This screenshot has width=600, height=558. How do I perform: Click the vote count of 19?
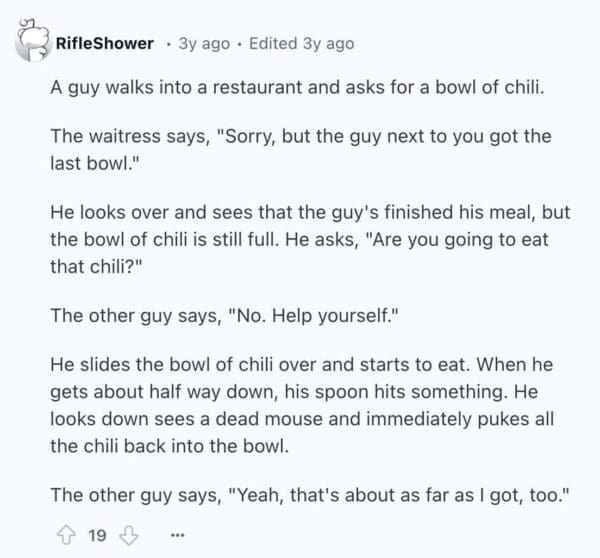pos(97,536)
